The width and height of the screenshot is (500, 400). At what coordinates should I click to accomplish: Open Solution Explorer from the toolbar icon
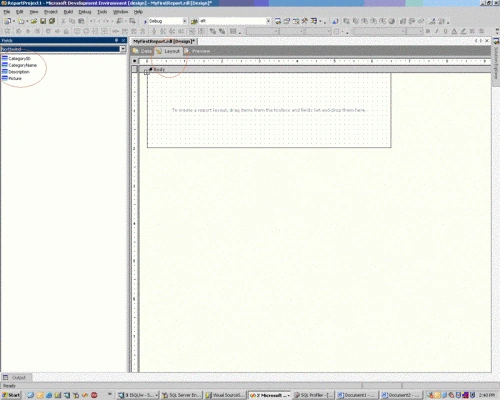[x=278, y=21]
